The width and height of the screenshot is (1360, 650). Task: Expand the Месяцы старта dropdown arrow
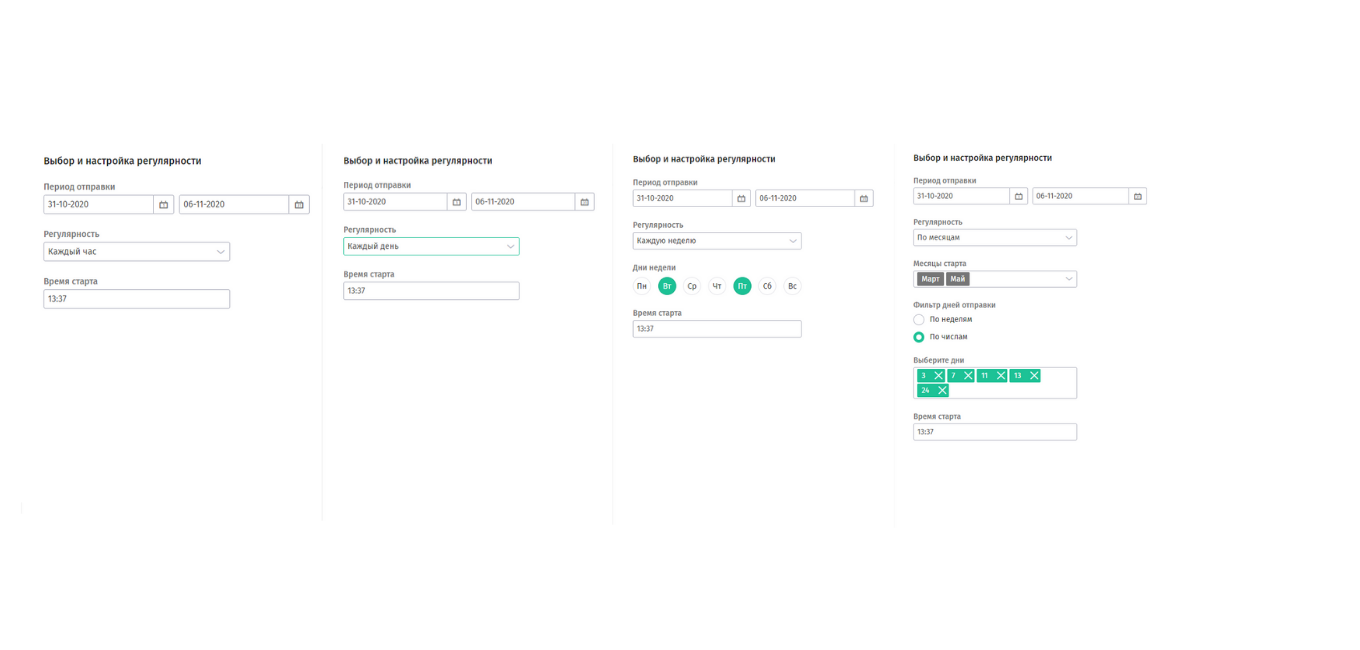(1069, 279)
